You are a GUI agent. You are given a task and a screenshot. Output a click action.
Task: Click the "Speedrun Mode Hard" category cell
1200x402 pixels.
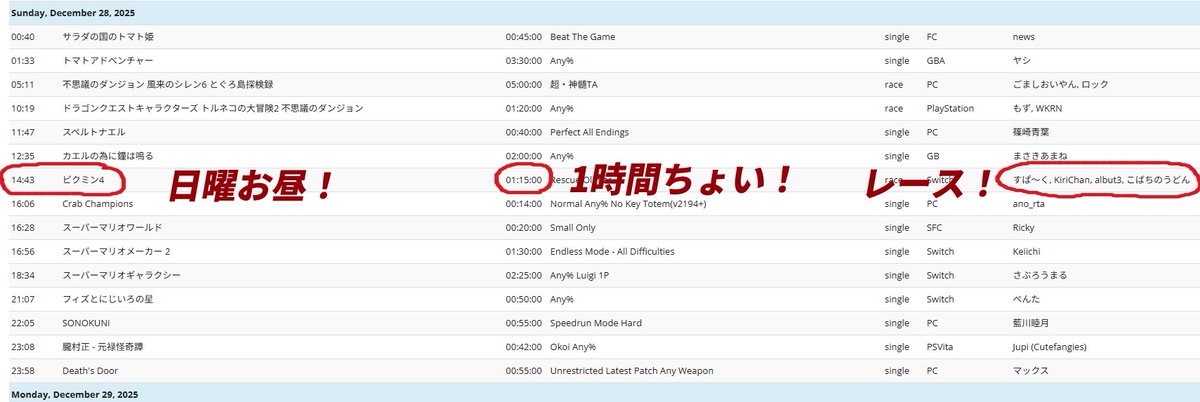click(x=596, y=323)
